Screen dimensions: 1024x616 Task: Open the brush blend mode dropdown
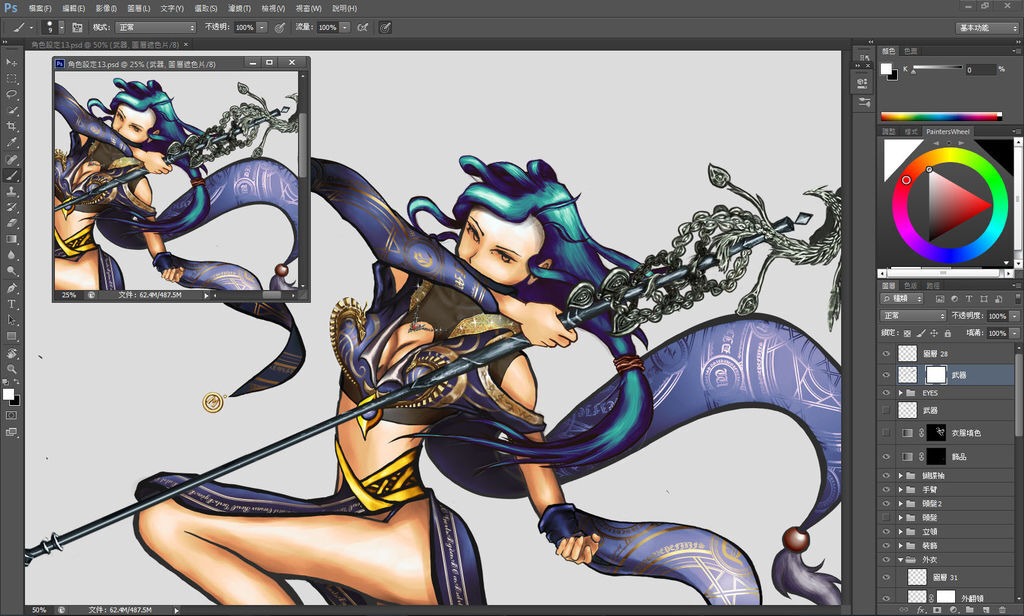pos(156,27)
